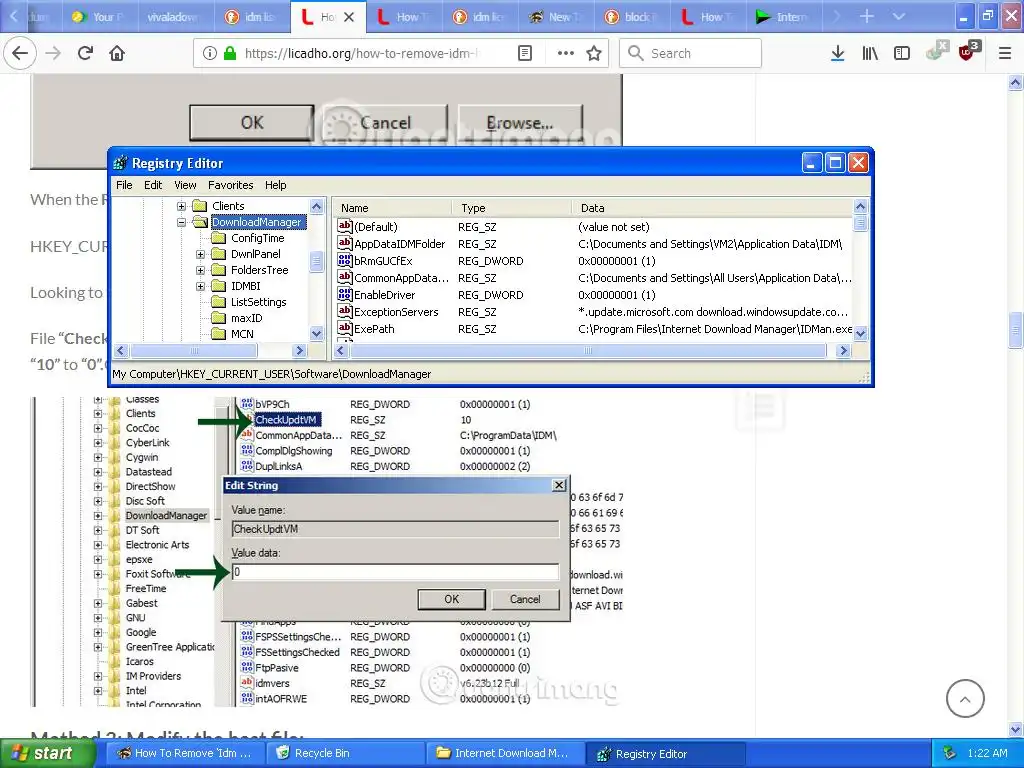Image resolution: width=1024 pixels, height=768 pixels.
Task: Go back with browser back arrow
Action: pyautogui.click(x=20, y=53)
